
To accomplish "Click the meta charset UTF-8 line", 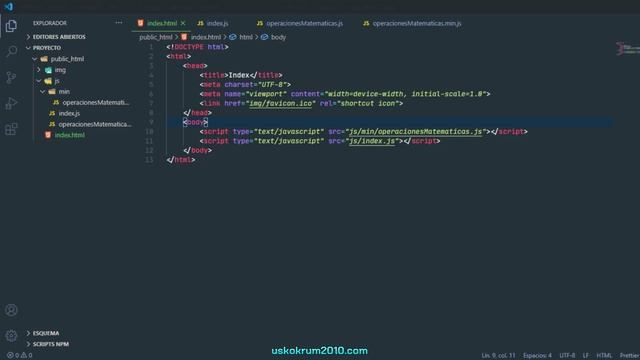I will coord(245,84).
